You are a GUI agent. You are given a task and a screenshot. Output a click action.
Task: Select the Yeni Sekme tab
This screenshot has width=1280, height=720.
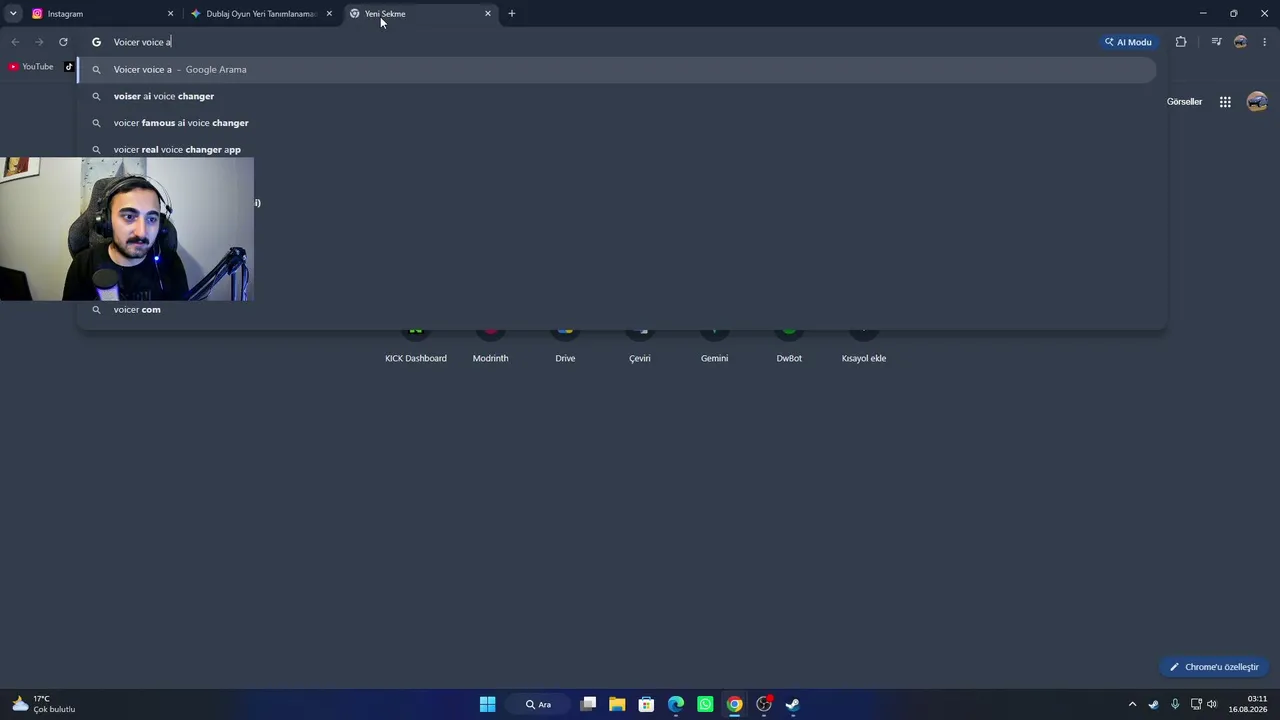420,14
